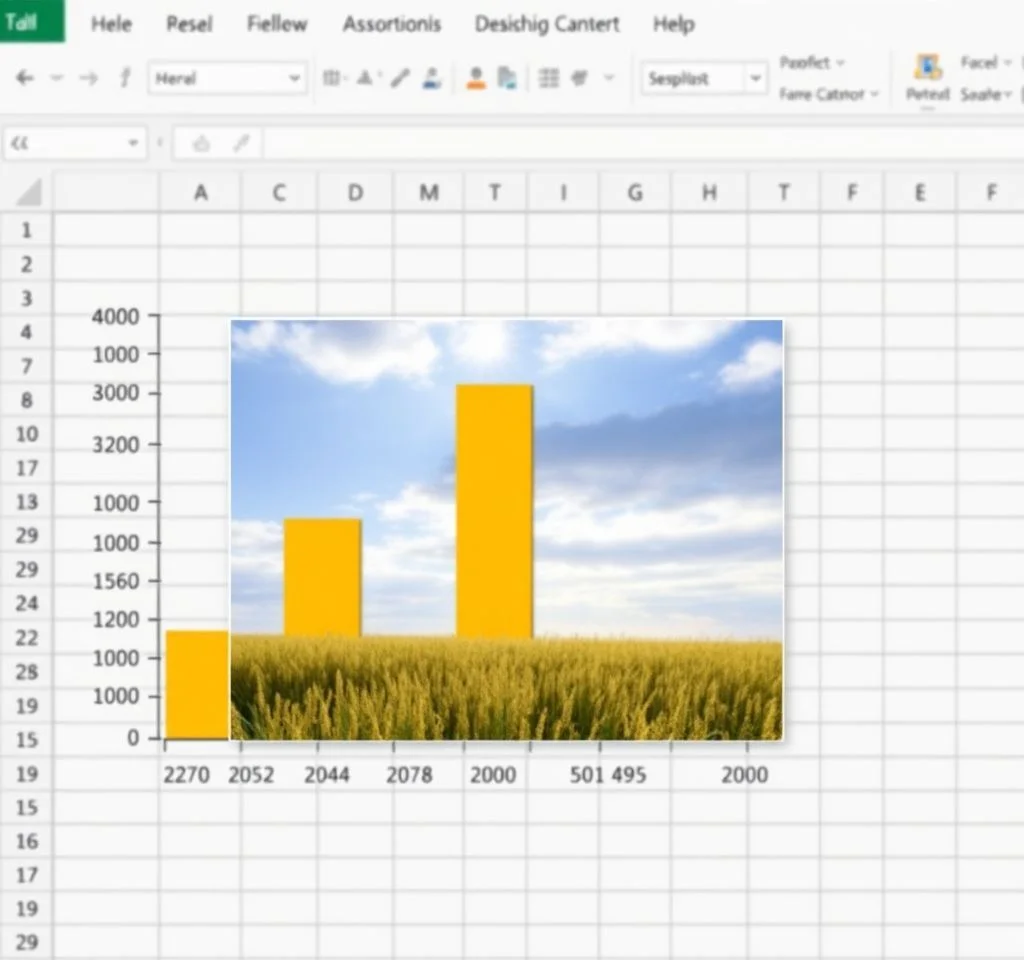Open the Assortionis menu tab

391,24
